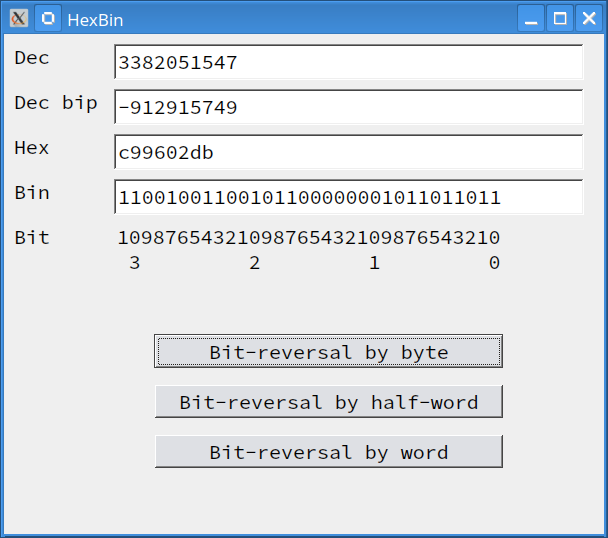The height and width of the screenshot is (538, 608).
Task: Maximize the HexBin window
Action: click(x=560, y=18)
